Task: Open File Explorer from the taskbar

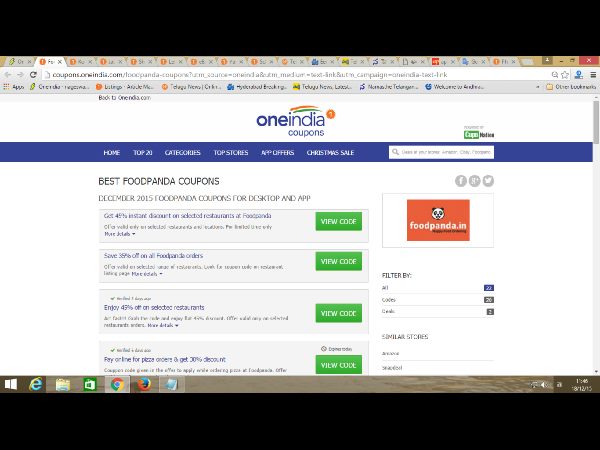Action: tap(63, 384)
